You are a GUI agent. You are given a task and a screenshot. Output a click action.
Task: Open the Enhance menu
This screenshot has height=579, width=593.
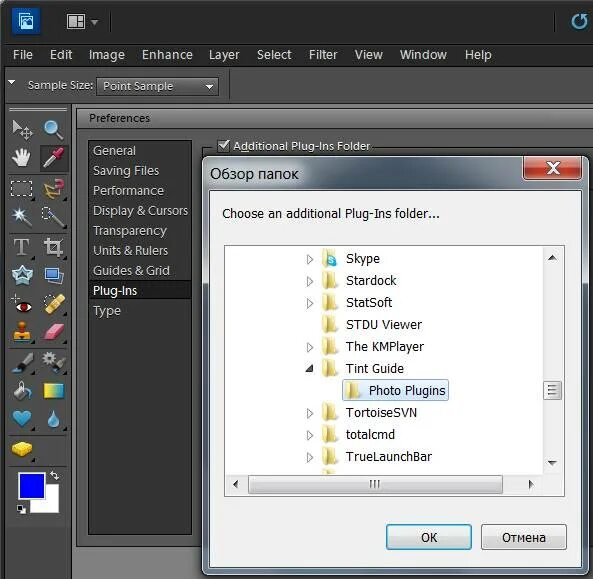click(x=167, y=55)
